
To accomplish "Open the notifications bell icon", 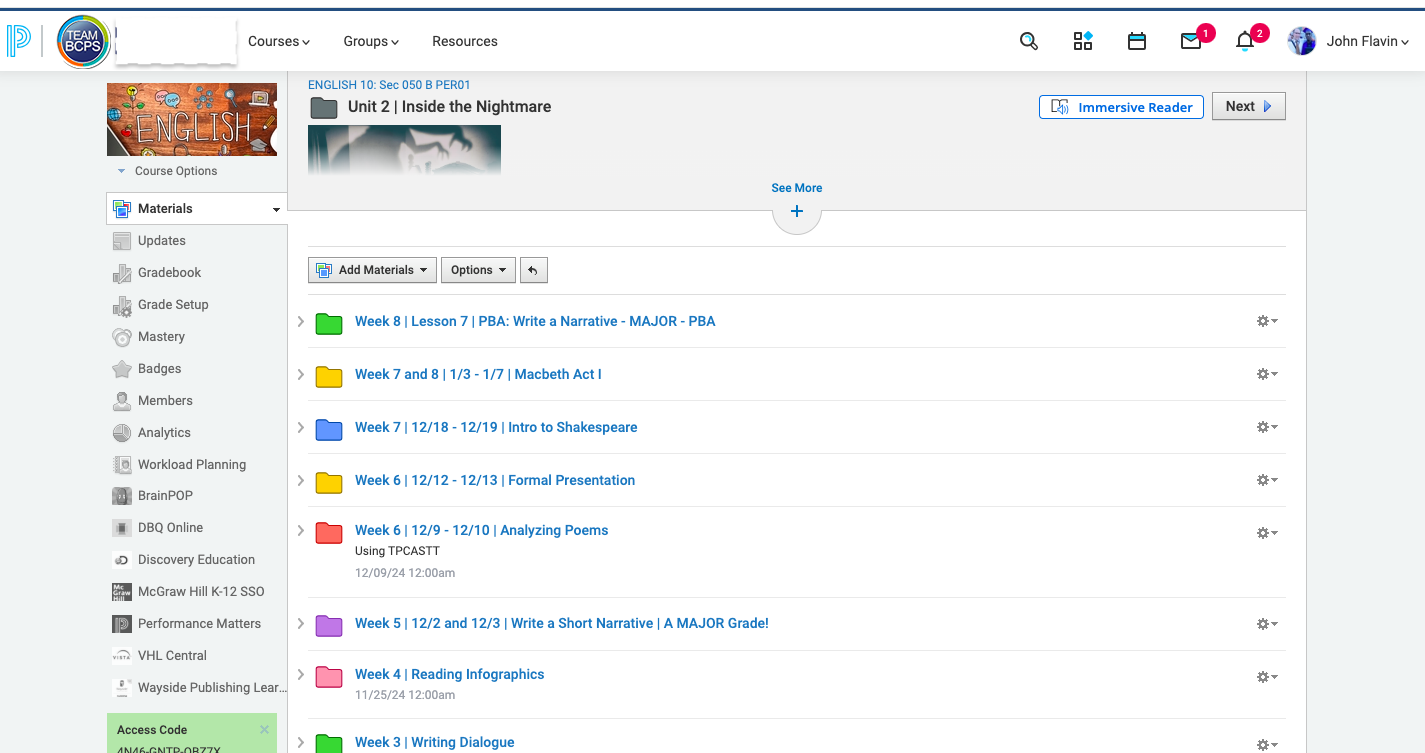I will click(x=1245, y=41).
